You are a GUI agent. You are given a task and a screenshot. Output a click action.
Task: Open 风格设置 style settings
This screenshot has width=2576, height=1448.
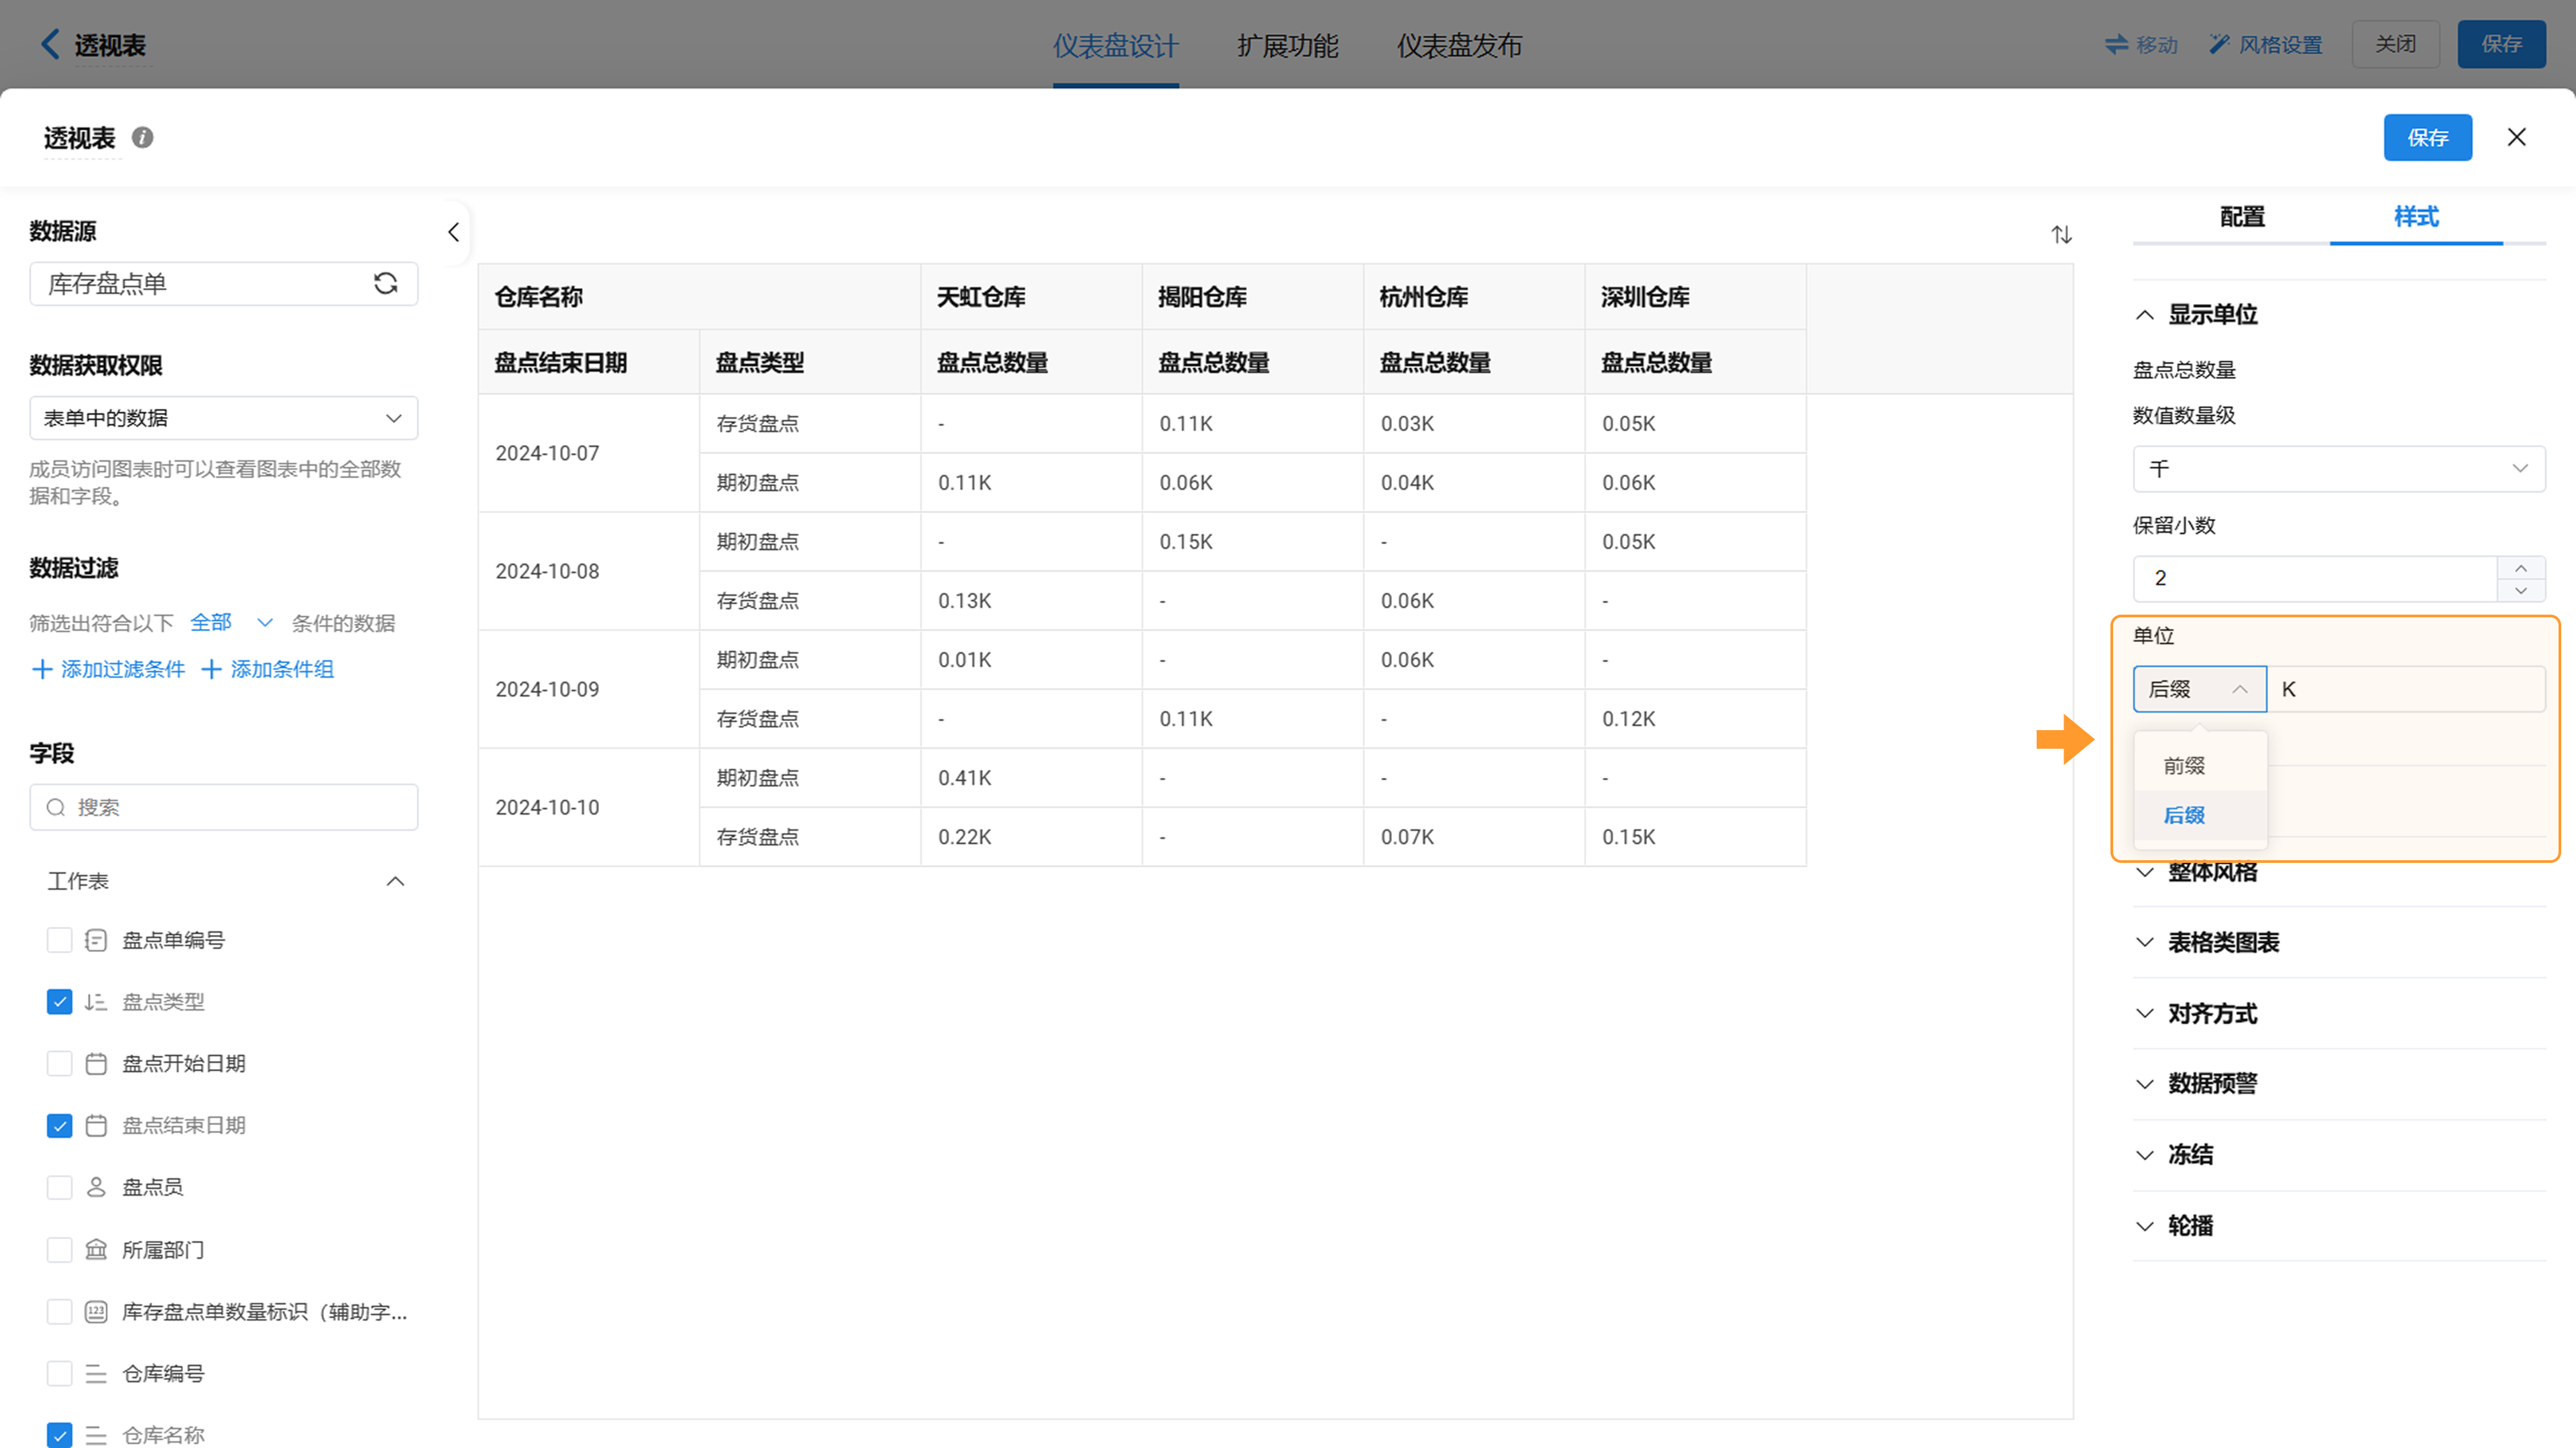click(x=2265, y=44)
